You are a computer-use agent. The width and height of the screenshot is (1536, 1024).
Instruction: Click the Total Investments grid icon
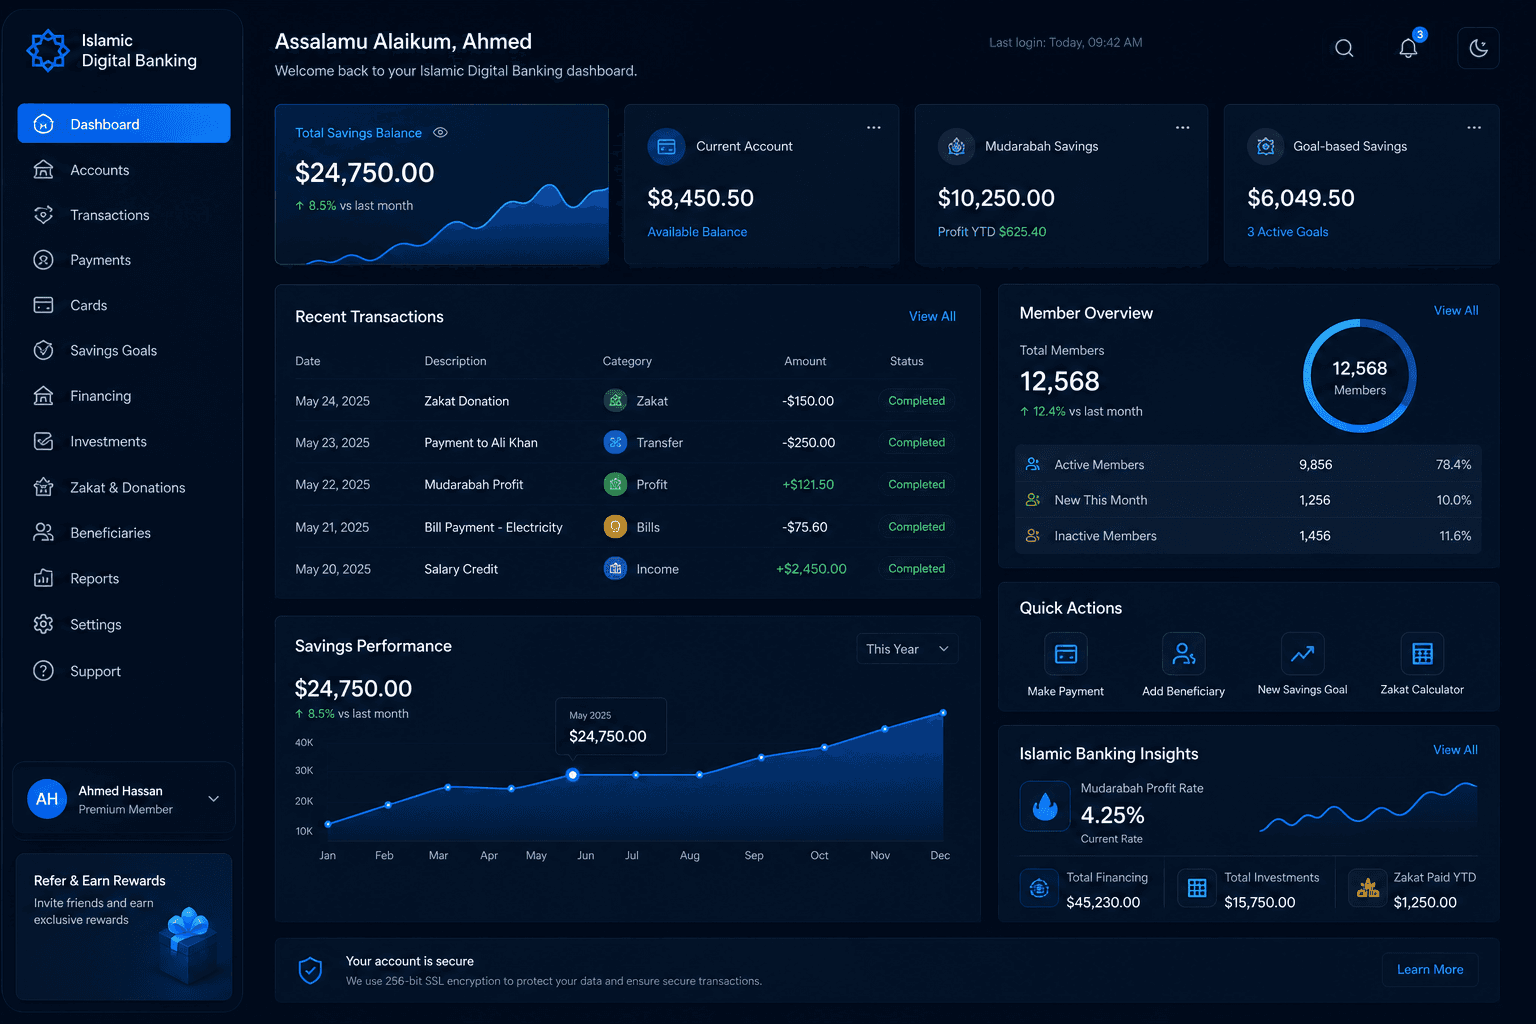pyautogui.click(x=1197, y=888)
